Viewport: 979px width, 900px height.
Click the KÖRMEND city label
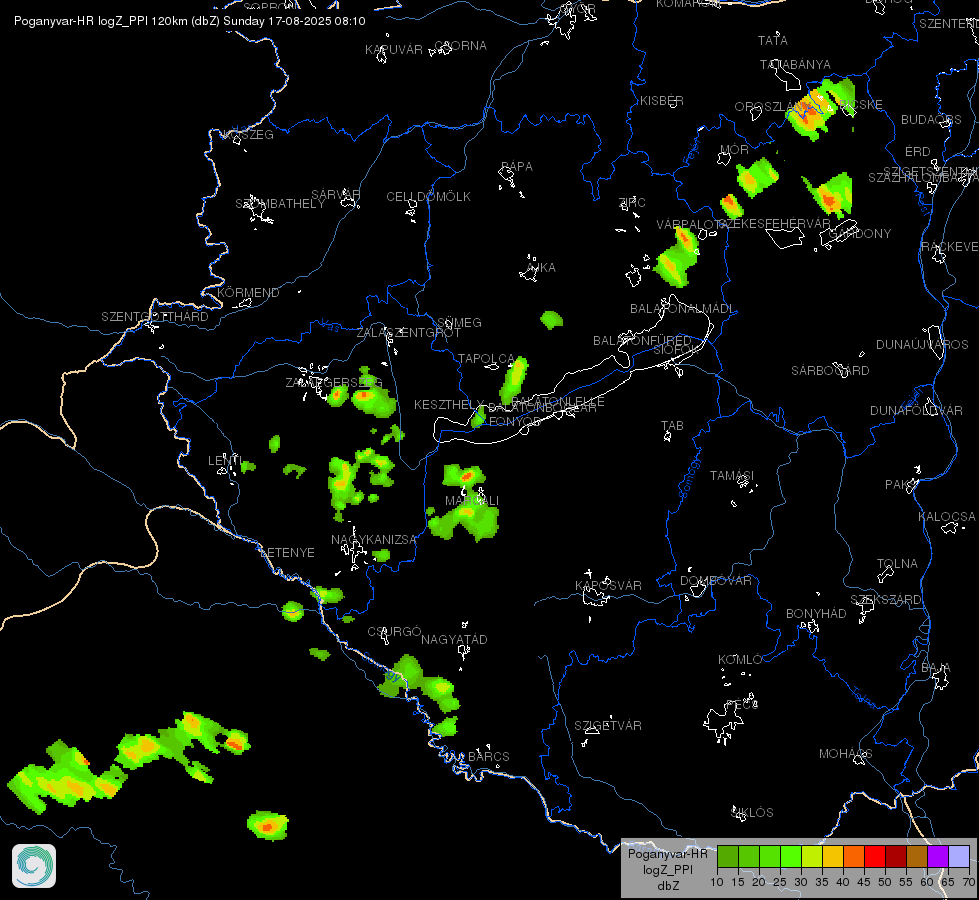coord(248,293)
